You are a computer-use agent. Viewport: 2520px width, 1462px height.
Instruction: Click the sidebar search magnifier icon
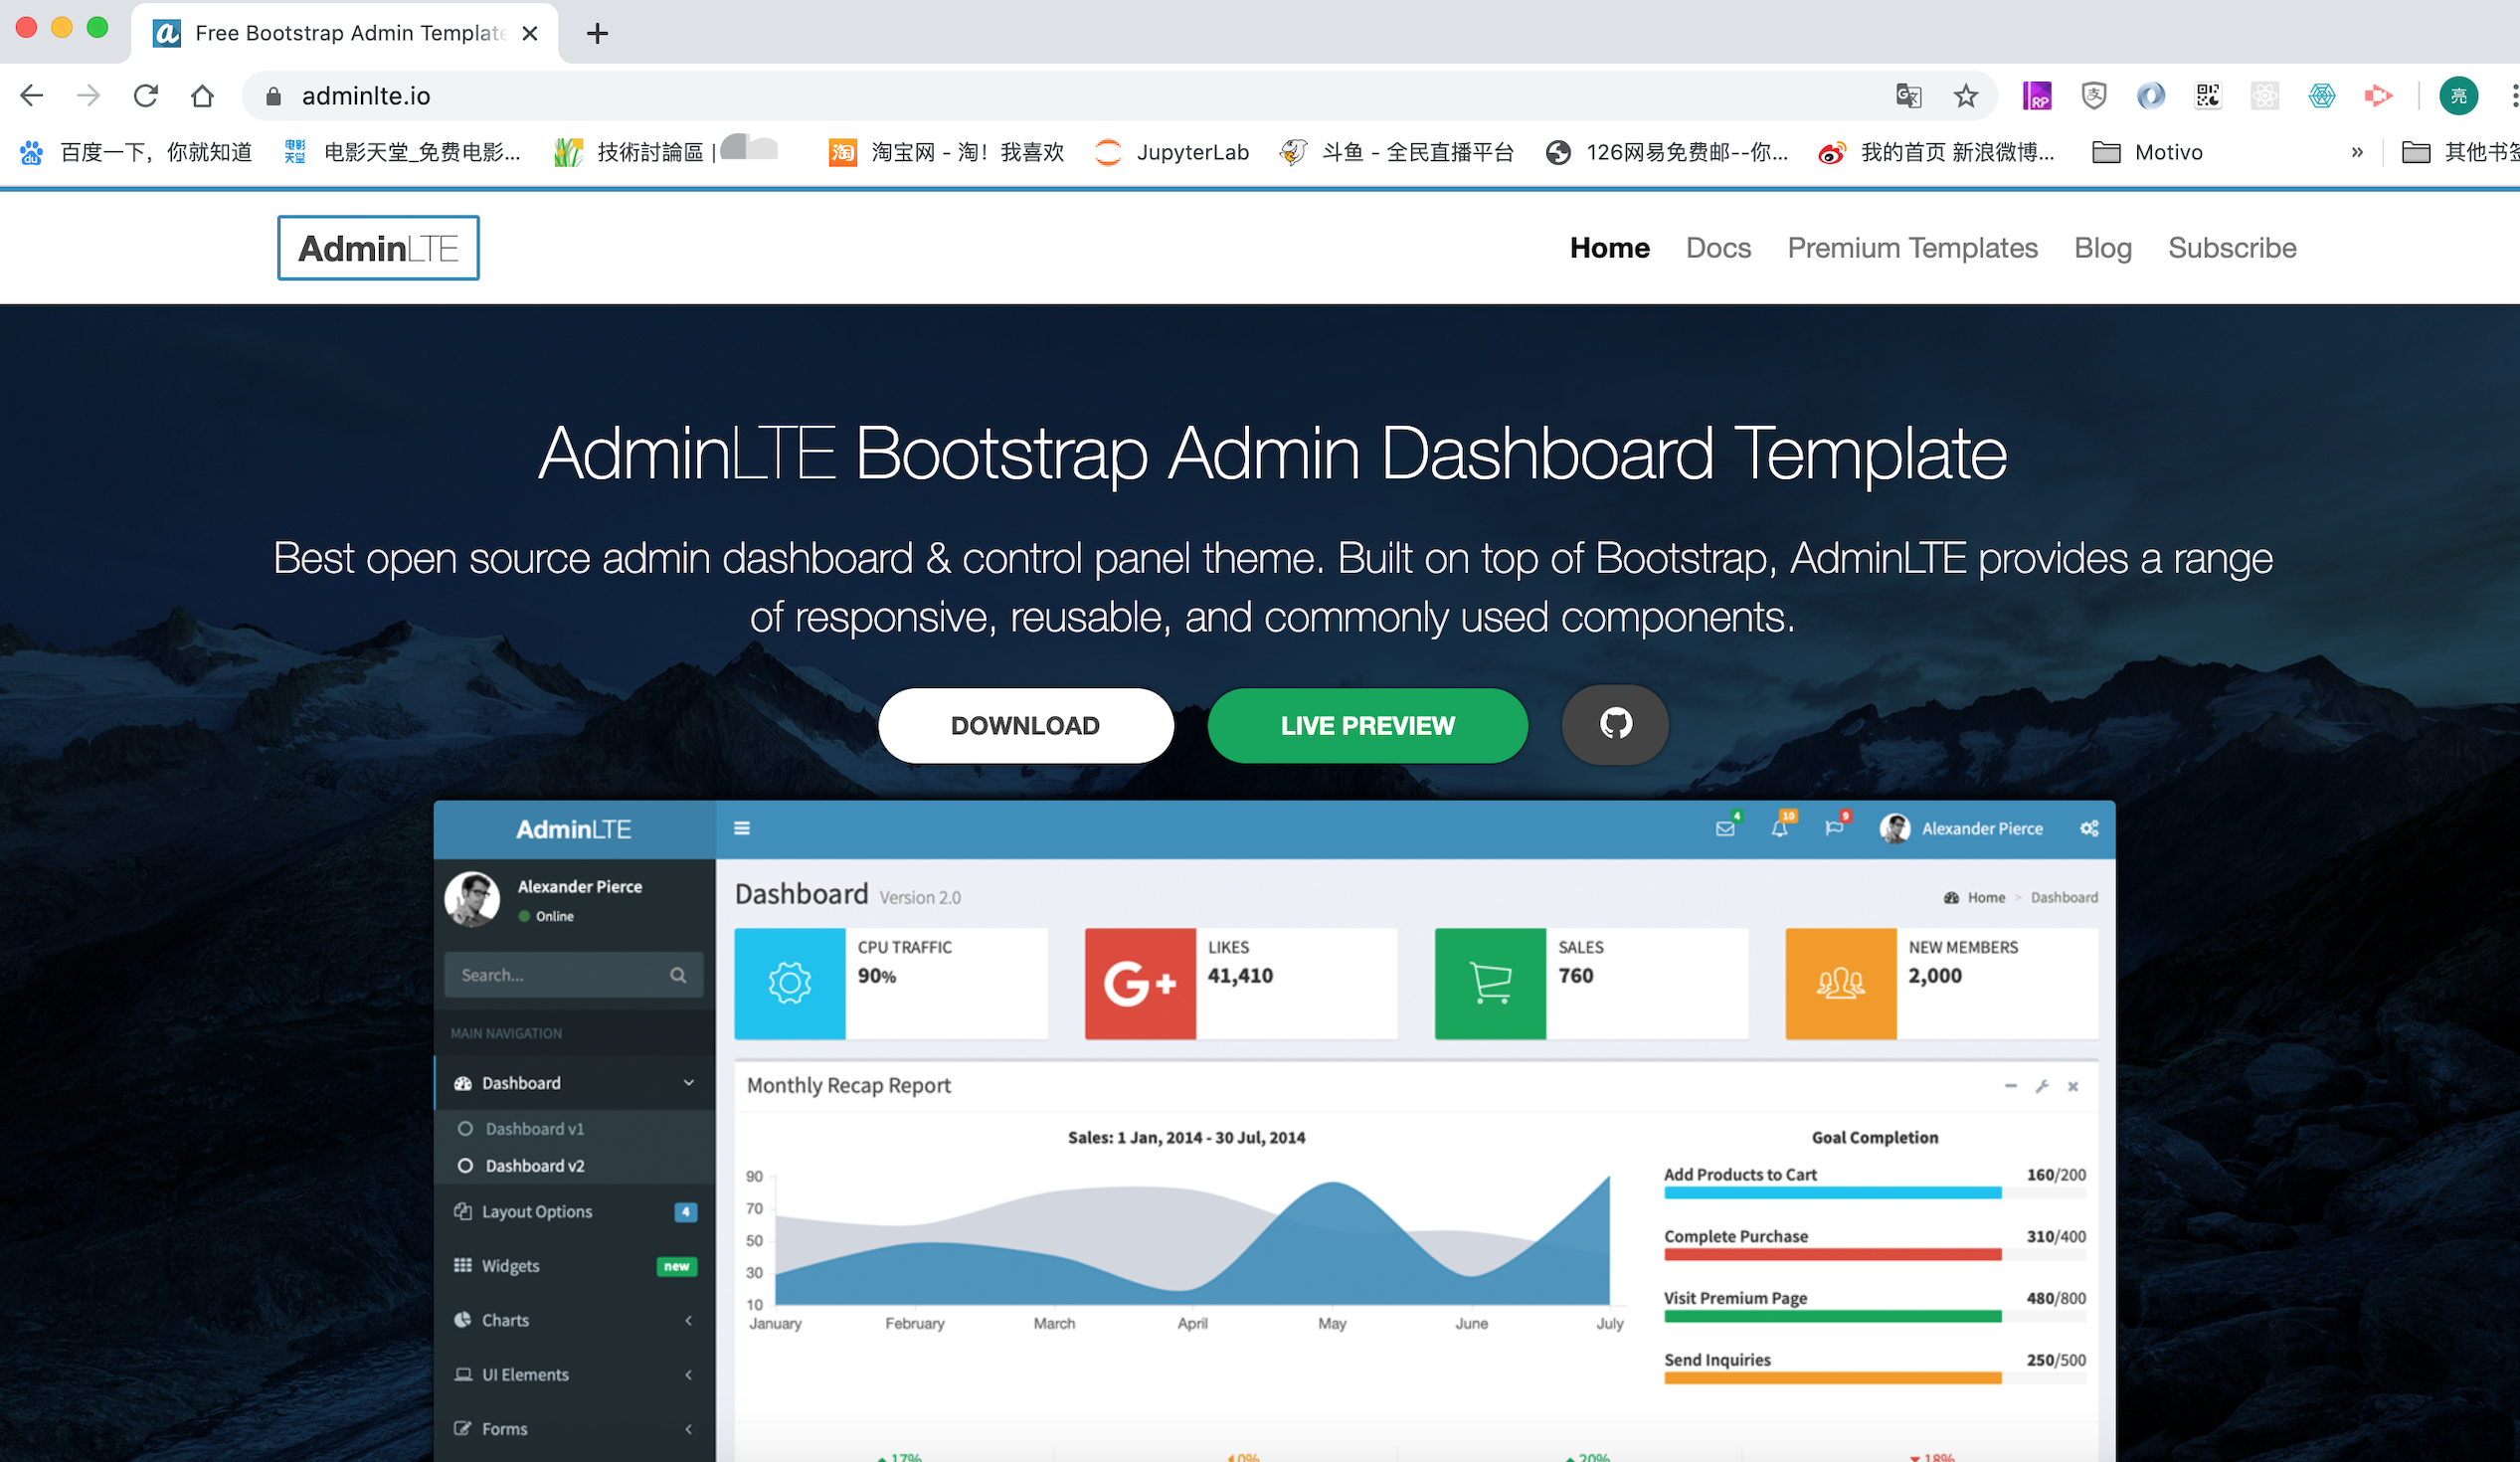[x=678, y=975]
